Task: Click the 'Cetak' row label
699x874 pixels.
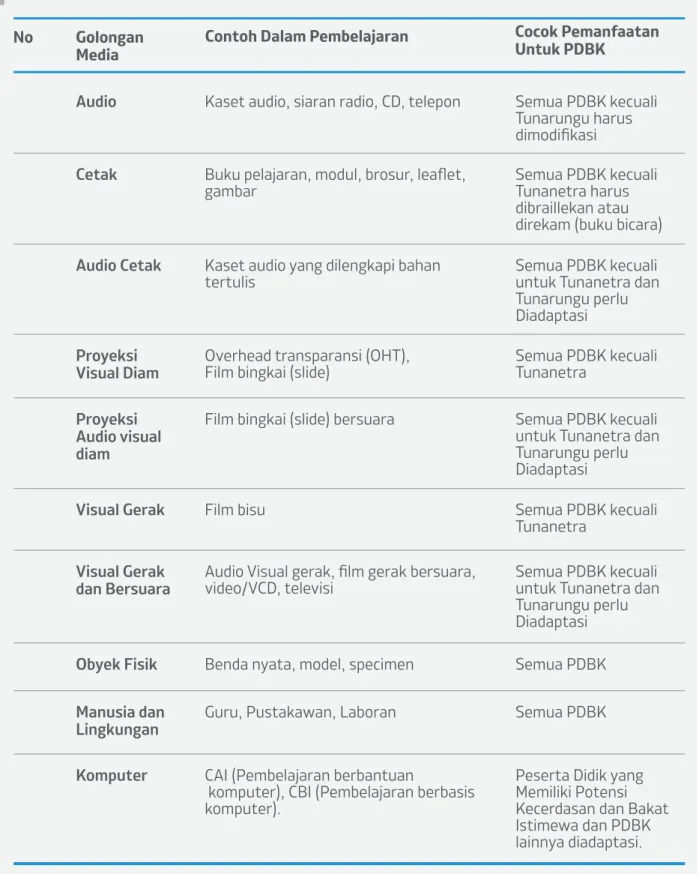Action: click(x=96, y=174)
